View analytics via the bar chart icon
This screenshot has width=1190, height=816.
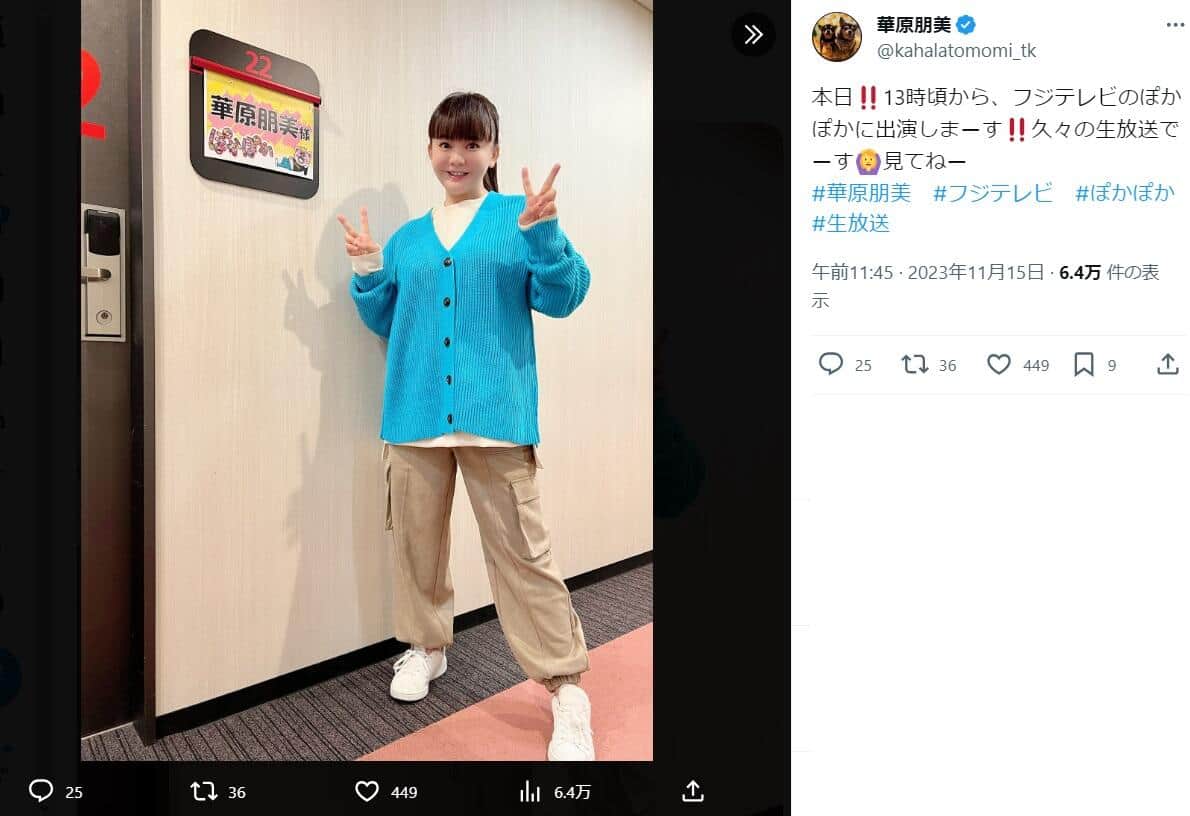pos(530,792)
